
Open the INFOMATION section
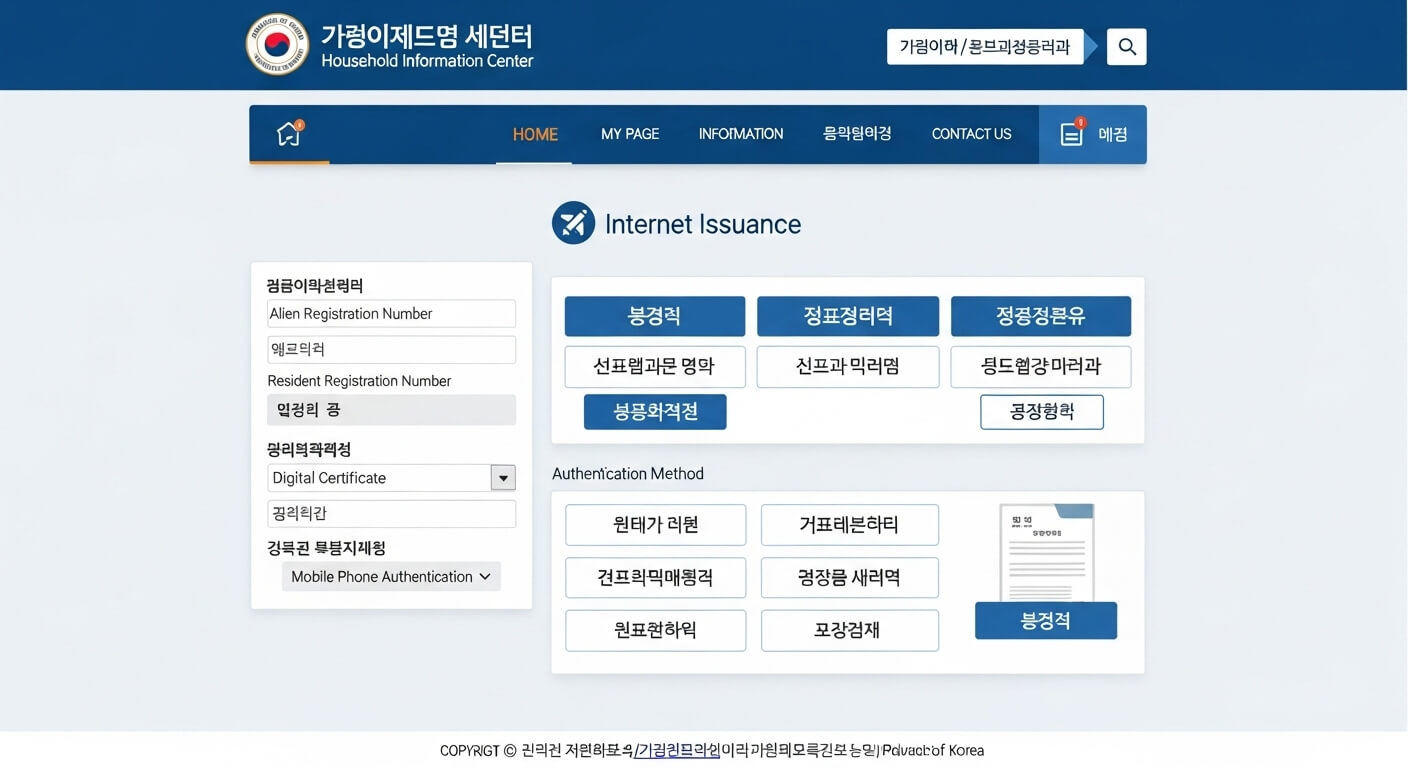740,133
